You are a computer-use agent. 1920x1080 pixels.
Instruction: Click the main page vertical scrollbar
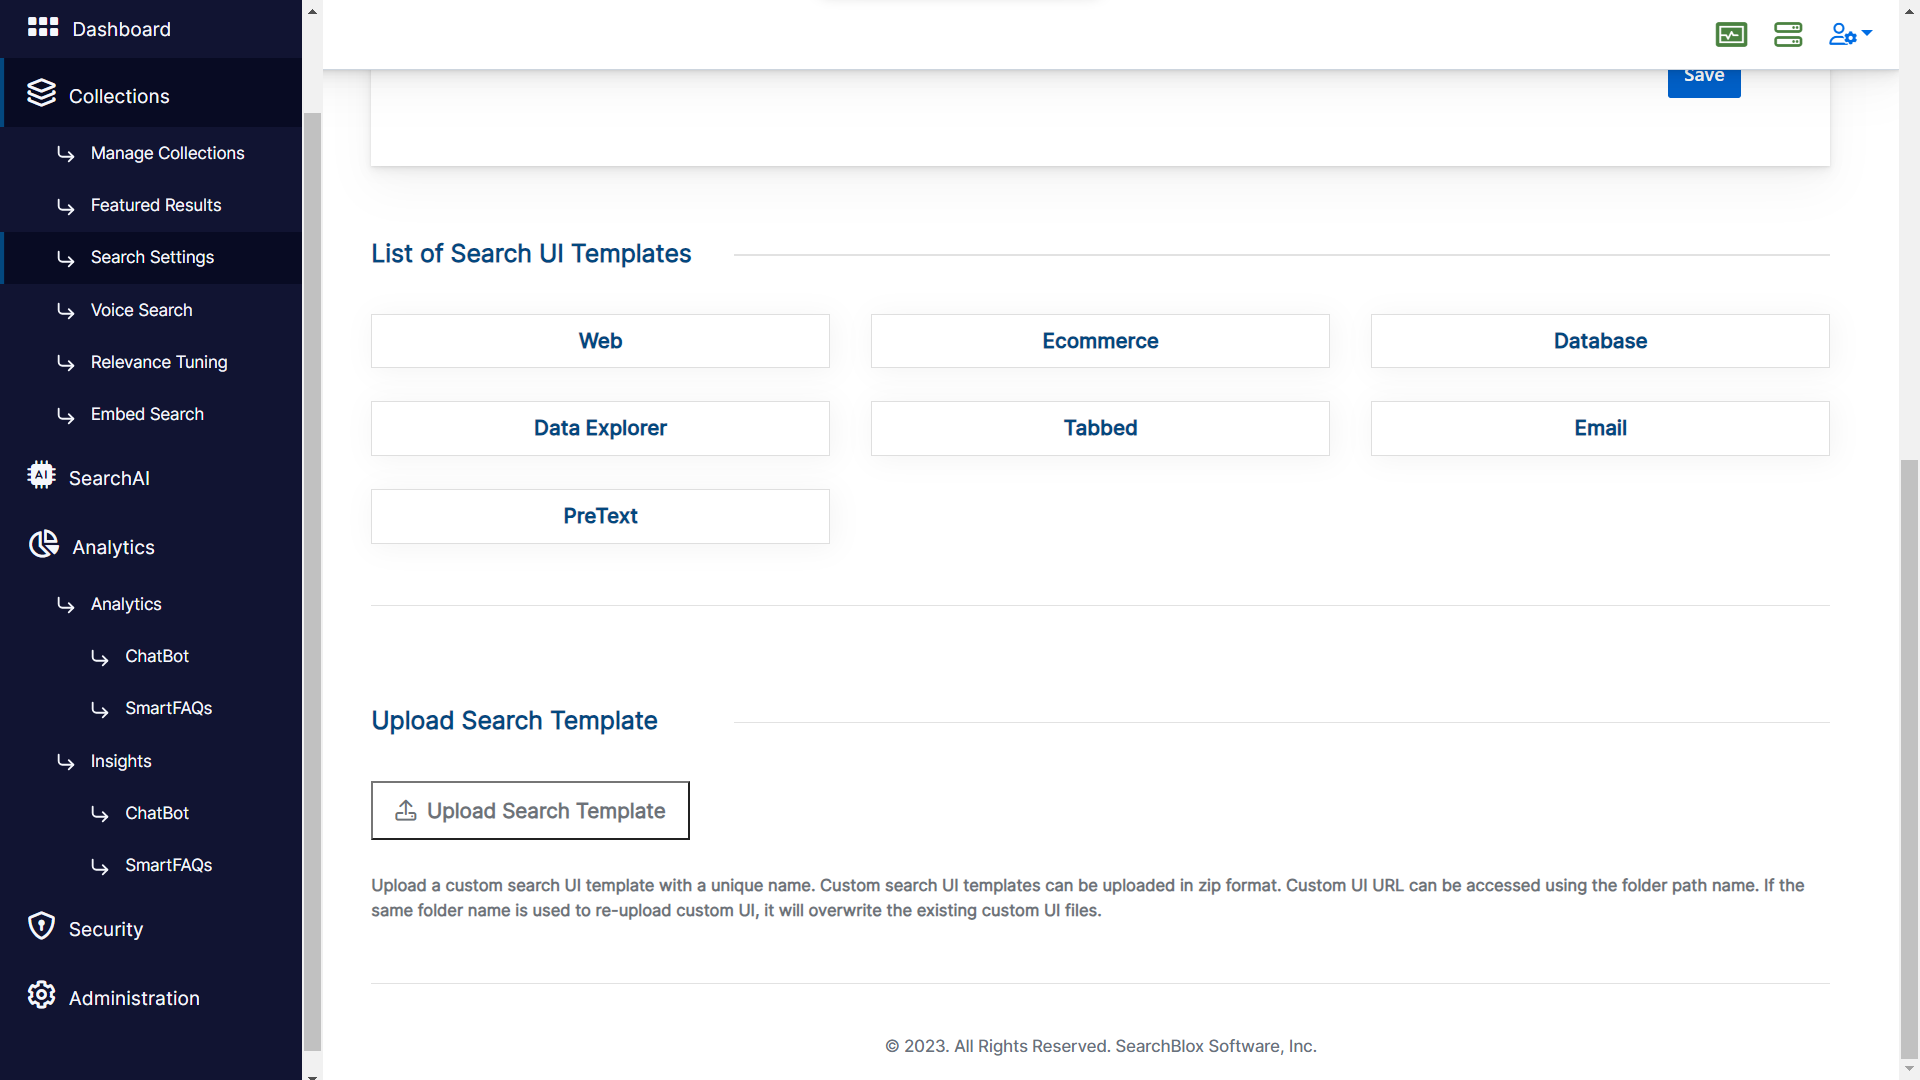click(1909, 755)
